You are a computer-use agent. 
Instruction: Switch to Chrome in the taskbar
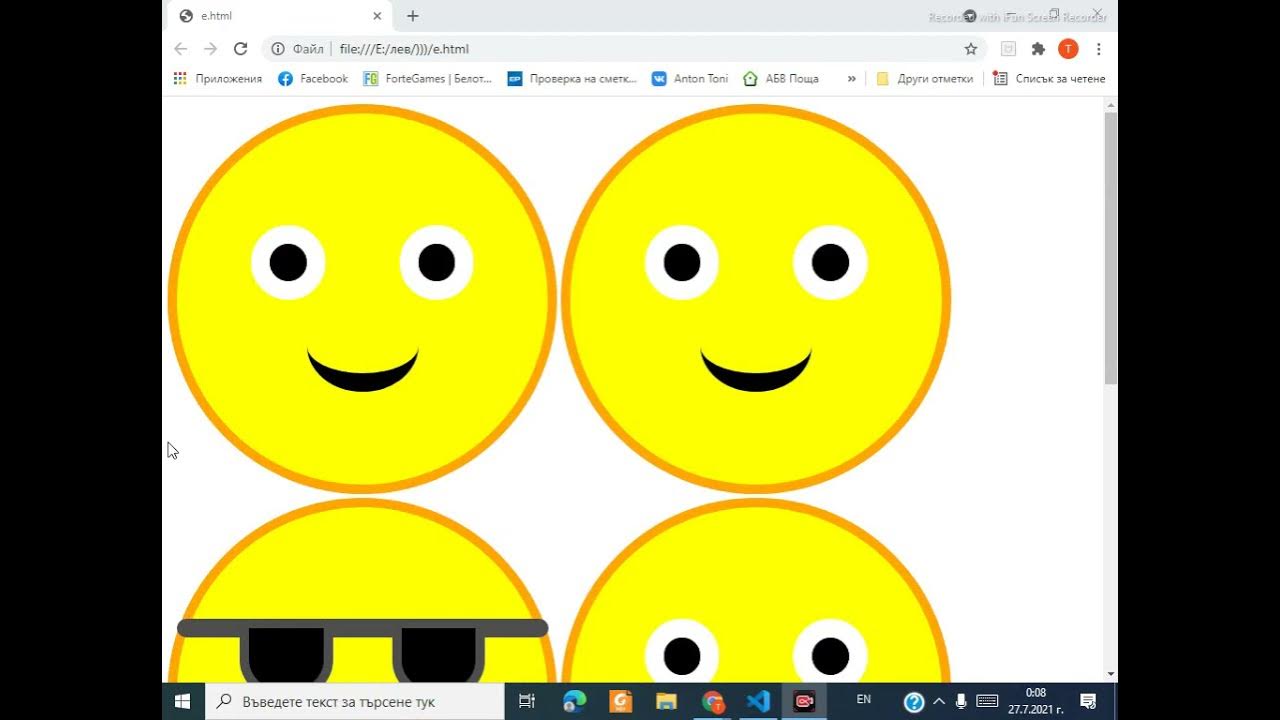[712, 701]
